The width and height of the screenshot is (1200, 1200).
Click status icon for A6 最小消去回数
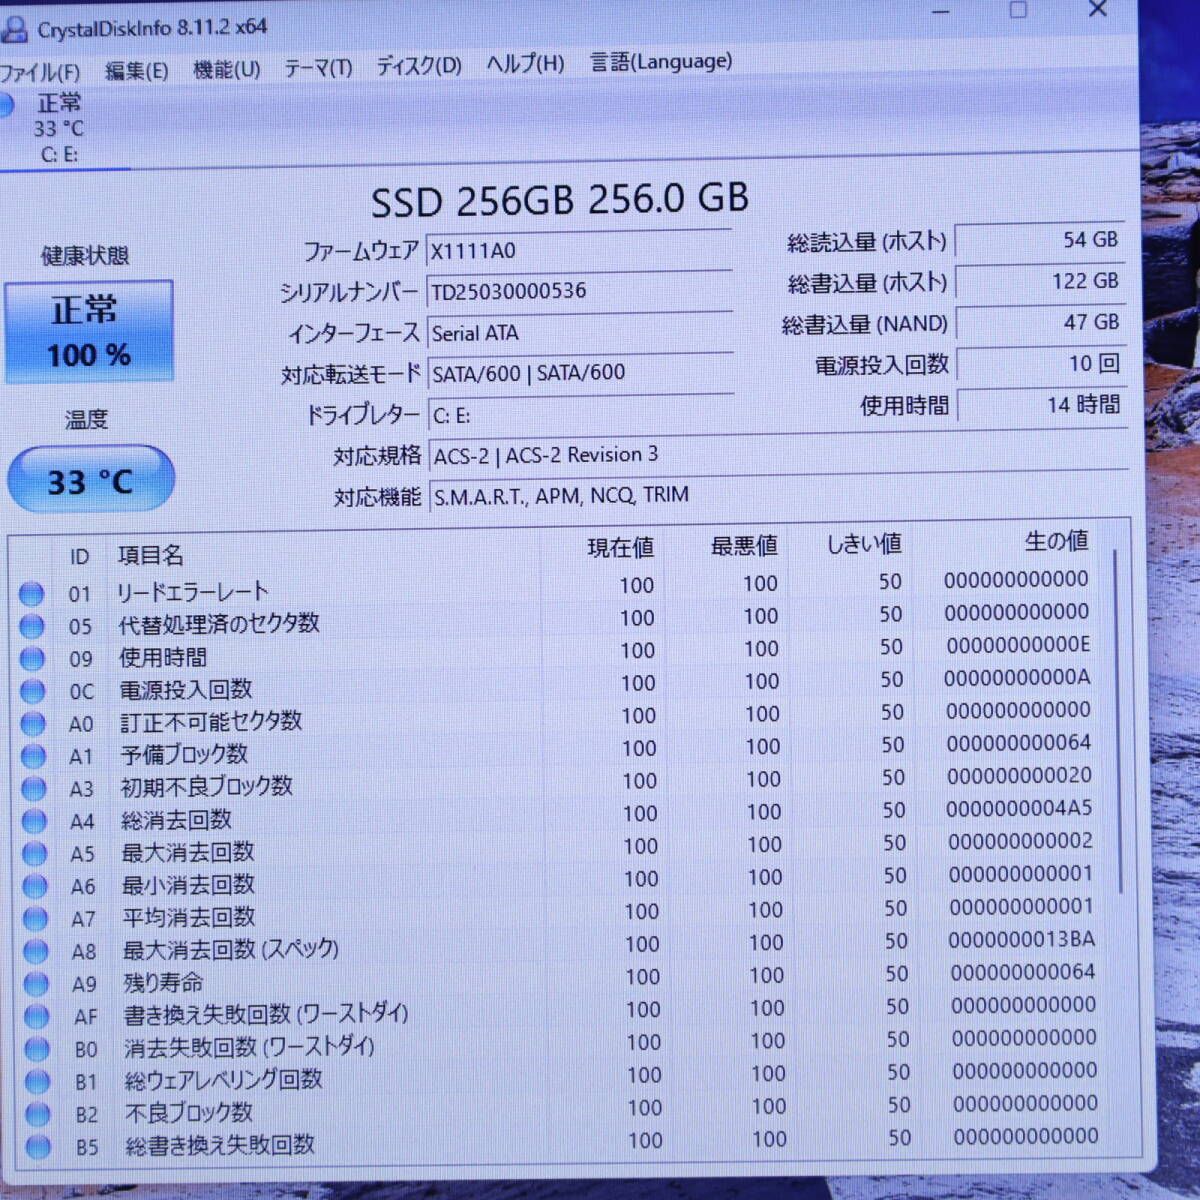[35, 886]
